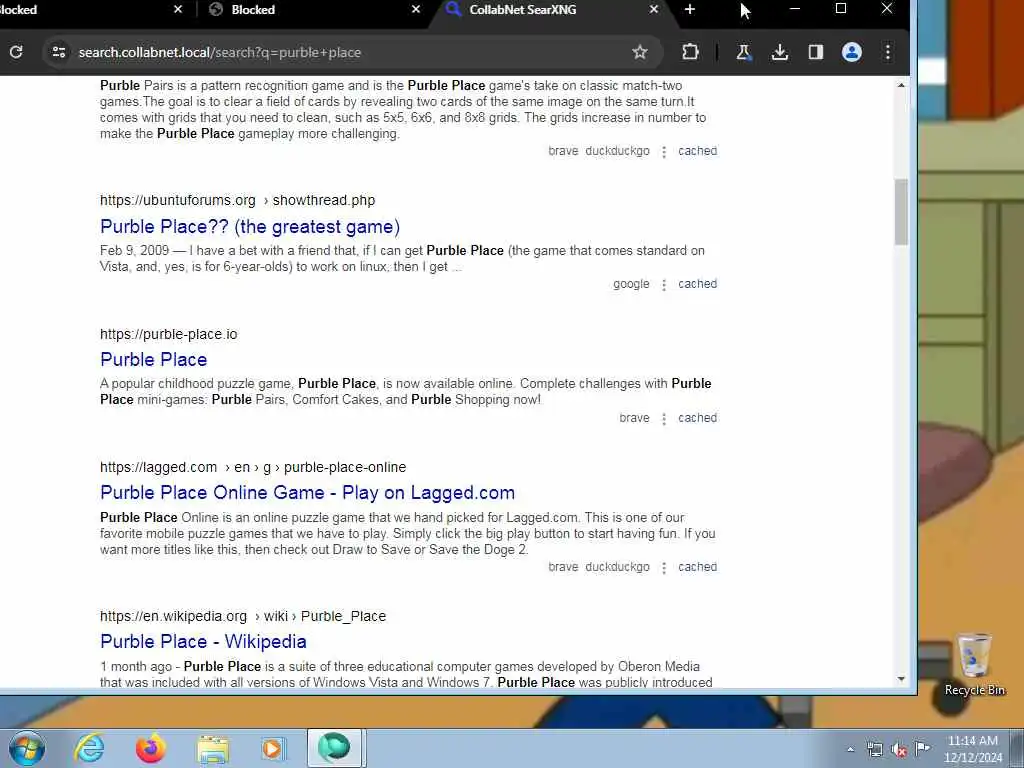Viewport: 1024px width, 768px height.
Task: Close the CollabNet SearXNG tab
Action: (654, 9)
